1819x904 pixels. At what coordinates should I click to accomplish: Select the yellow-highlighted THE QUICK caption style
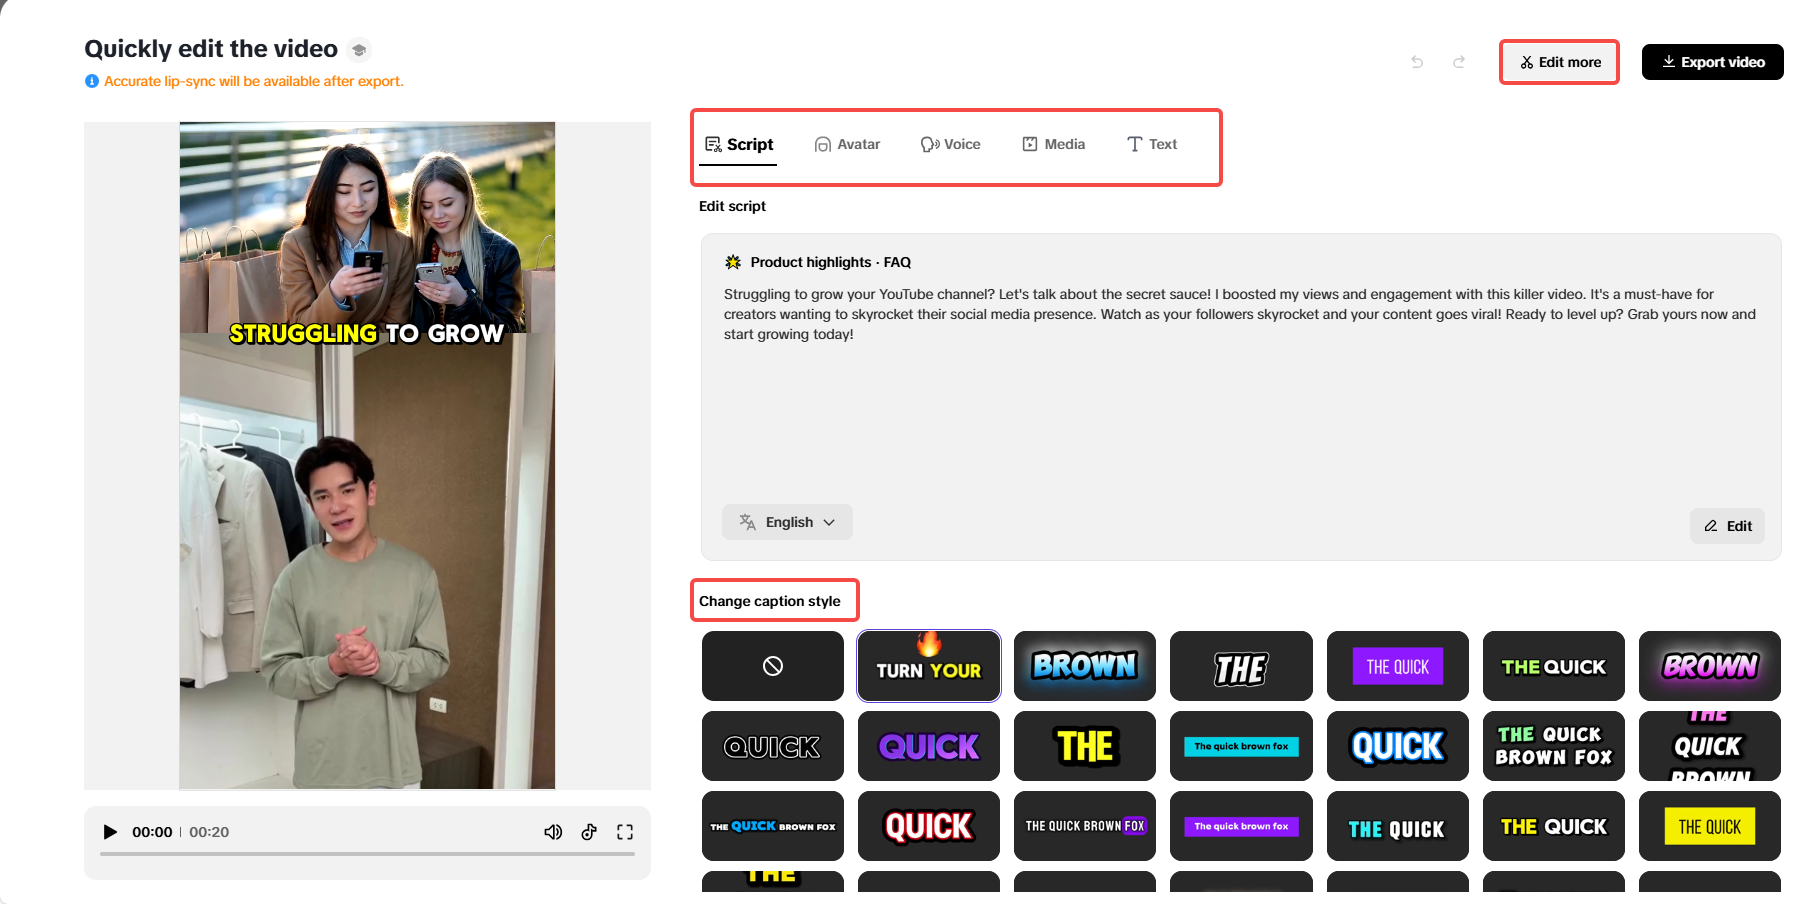tap(1710, 826)
